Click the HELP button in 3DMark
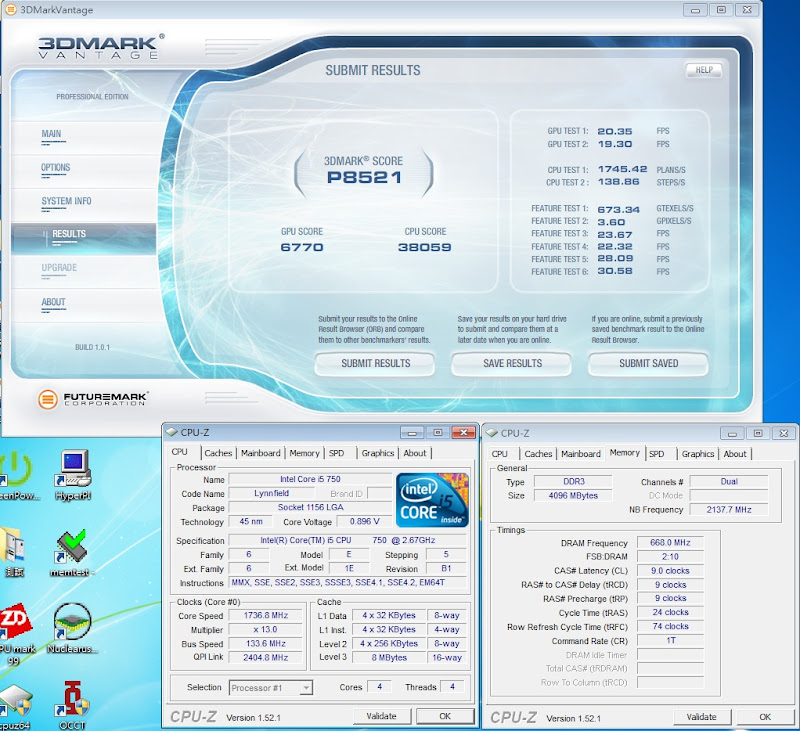 (704, 70)
